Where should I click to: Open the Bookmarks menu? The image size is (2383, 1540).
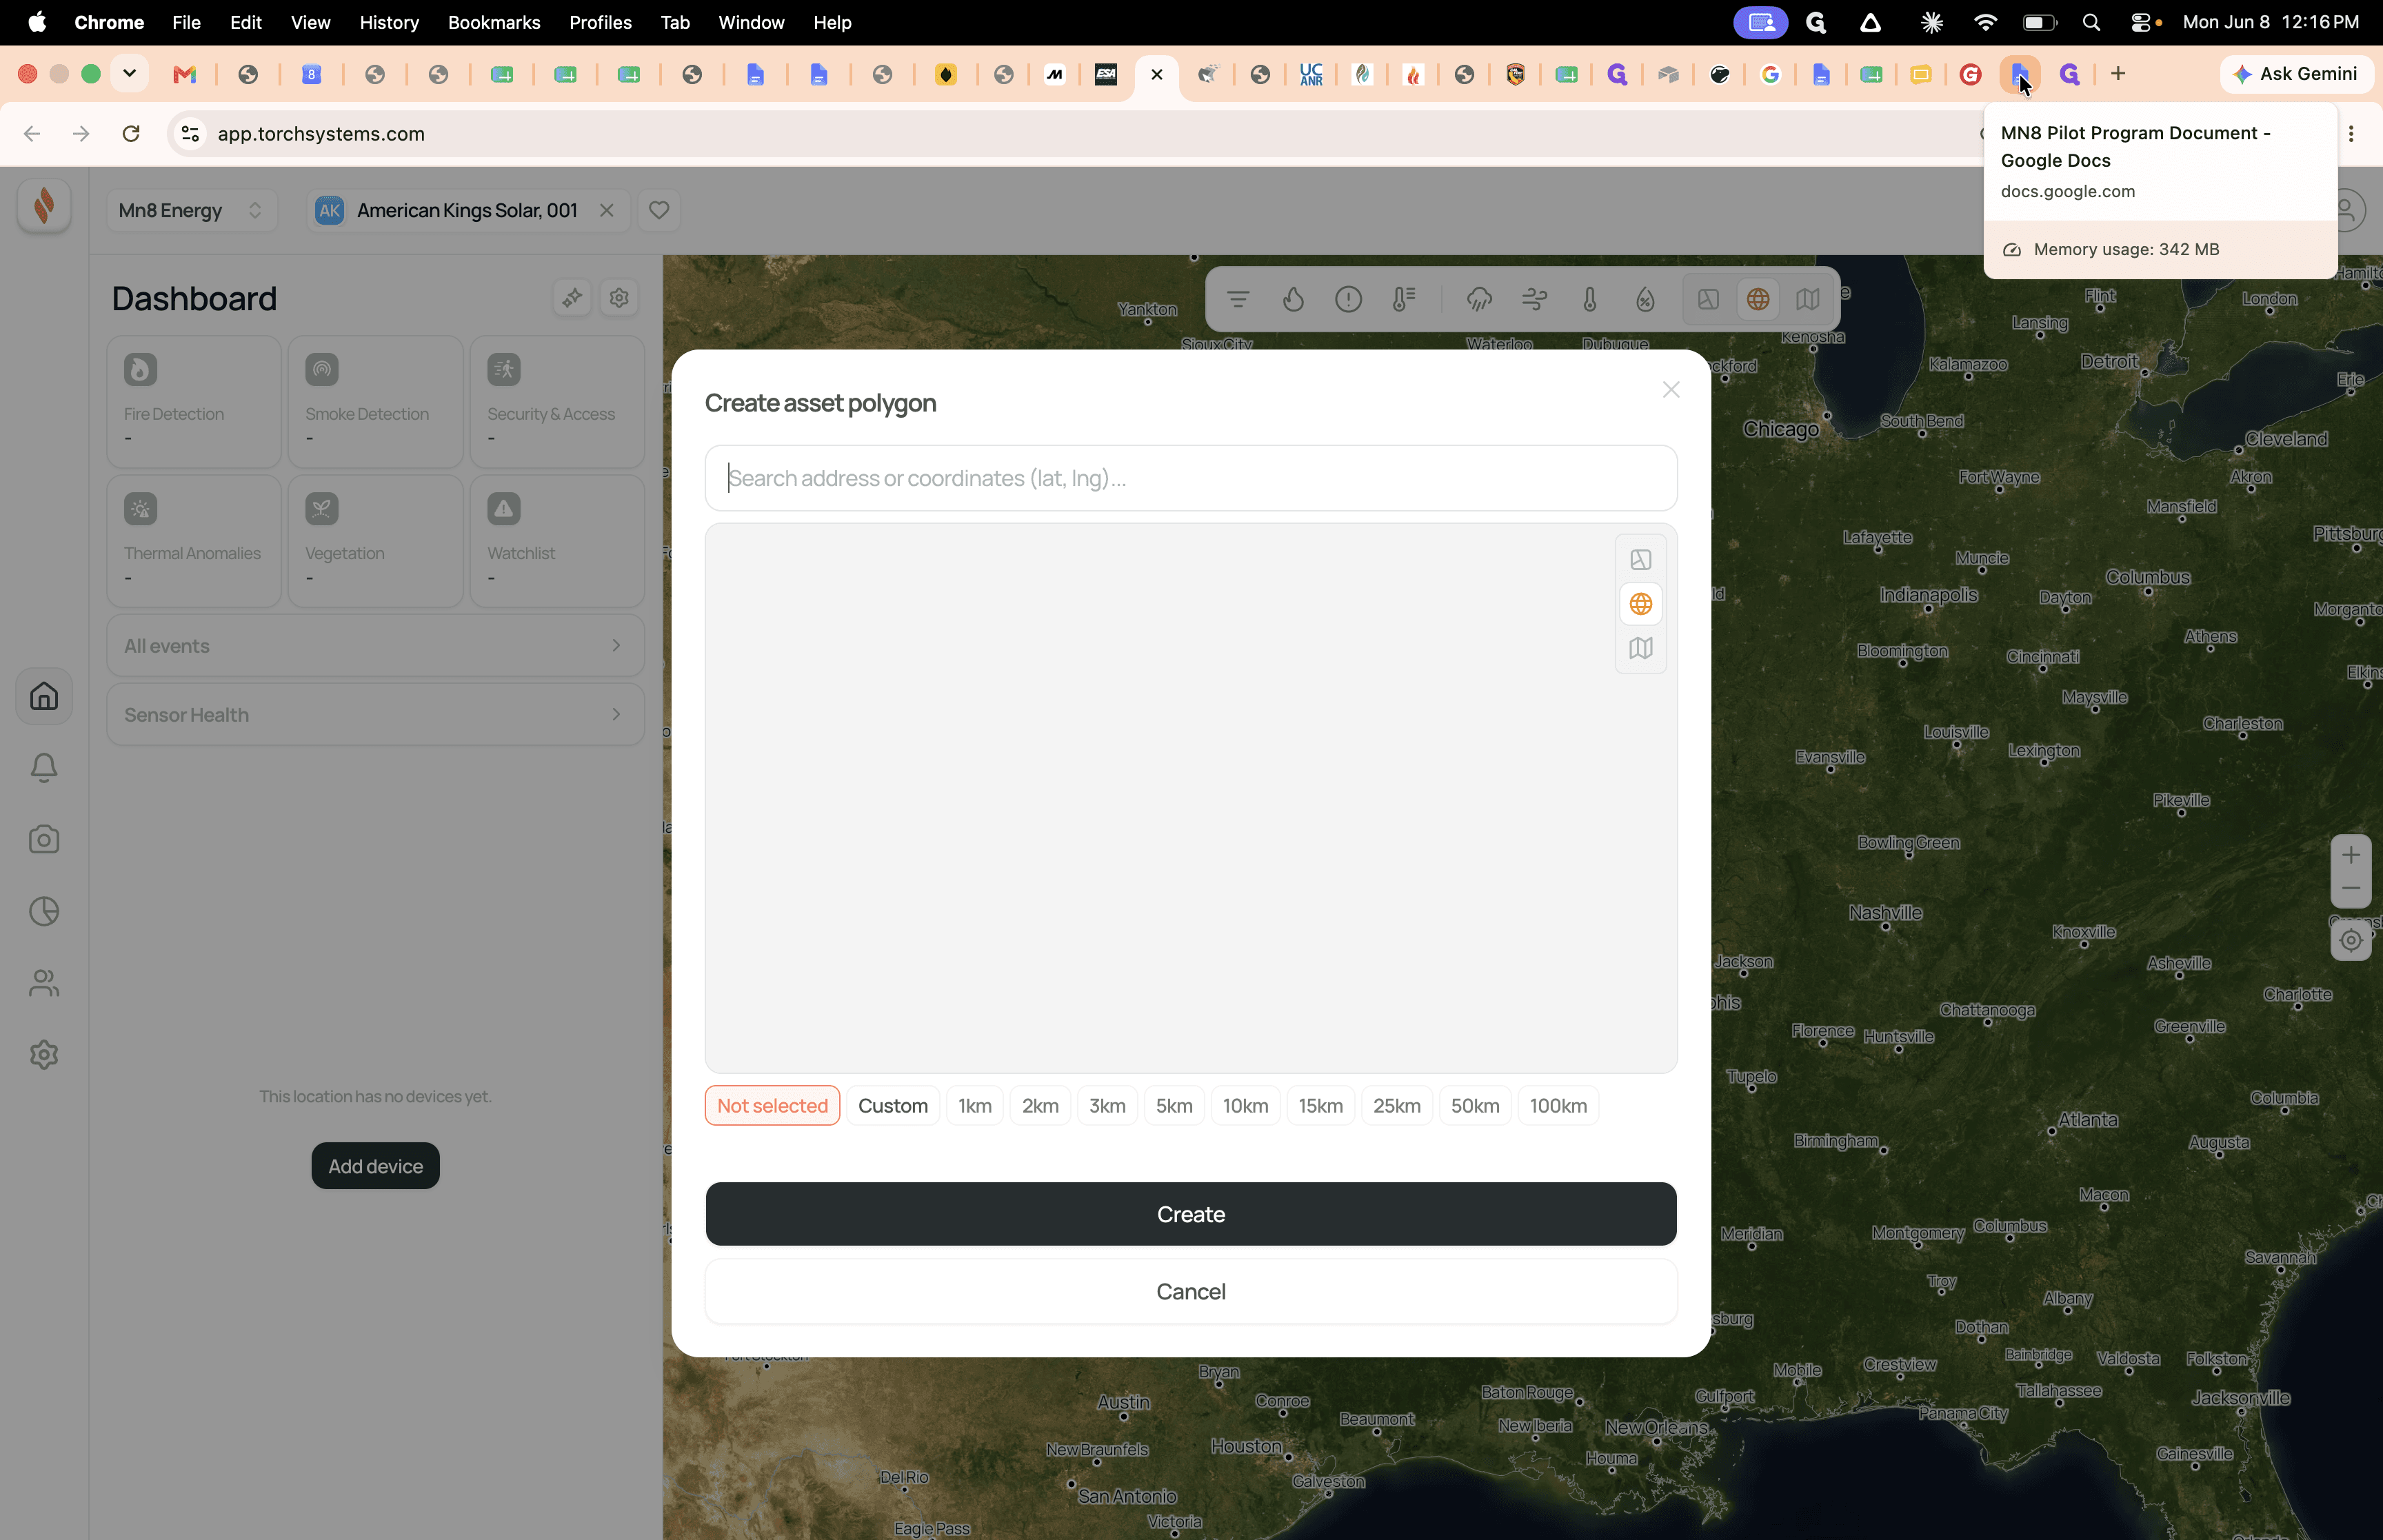pos(494,22)
